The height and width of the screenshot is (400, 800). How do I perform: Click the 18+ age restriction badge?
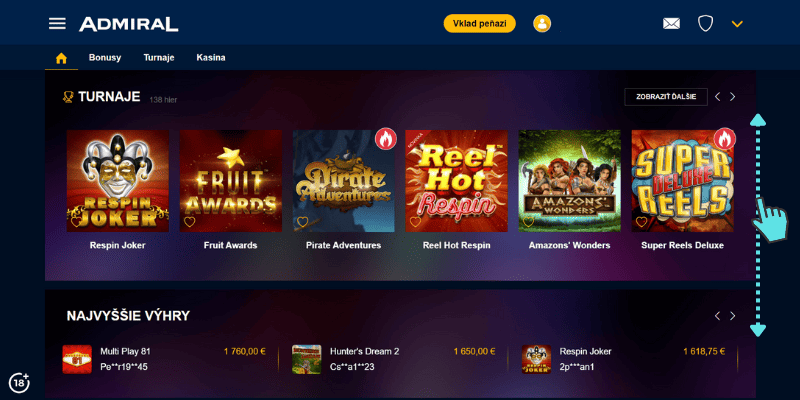click(19, 382)
